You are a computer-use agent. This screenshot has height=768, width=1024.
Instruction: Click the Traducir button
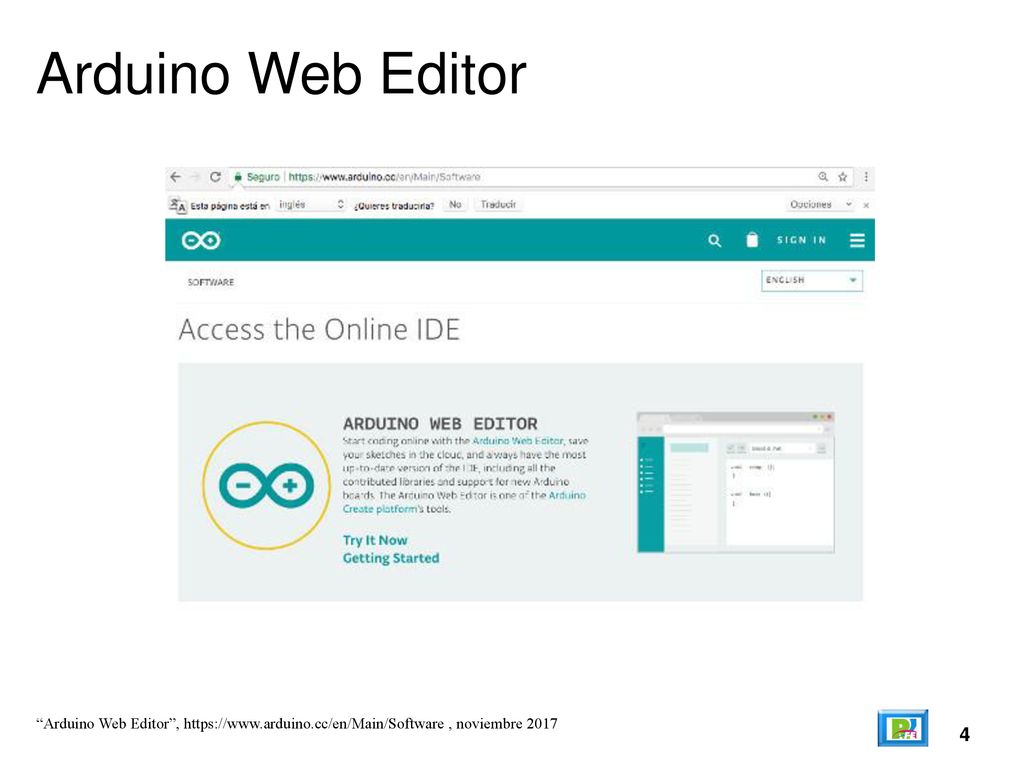tap(498, 204)
